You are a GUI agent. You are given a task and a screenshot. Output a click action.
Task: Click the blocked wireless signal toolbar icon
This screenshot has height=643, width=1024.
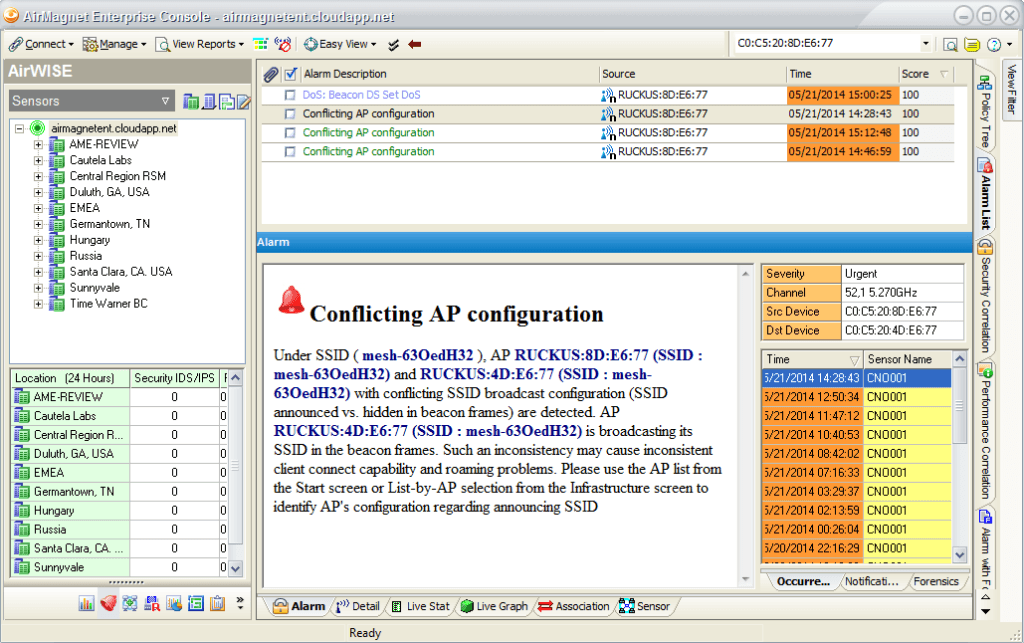[x=283, y=44]
